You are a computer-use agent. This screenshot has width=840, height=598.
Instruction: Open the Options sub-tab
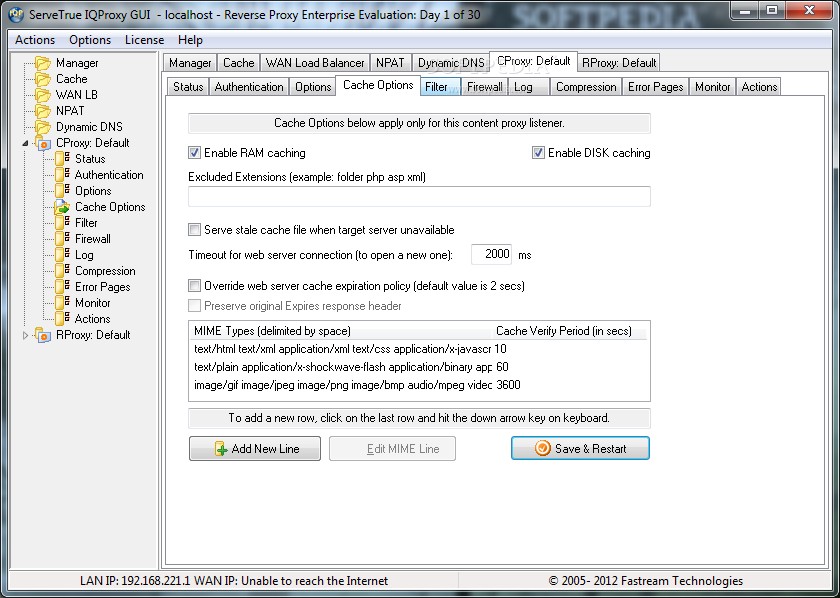click(x=313, y=87)
